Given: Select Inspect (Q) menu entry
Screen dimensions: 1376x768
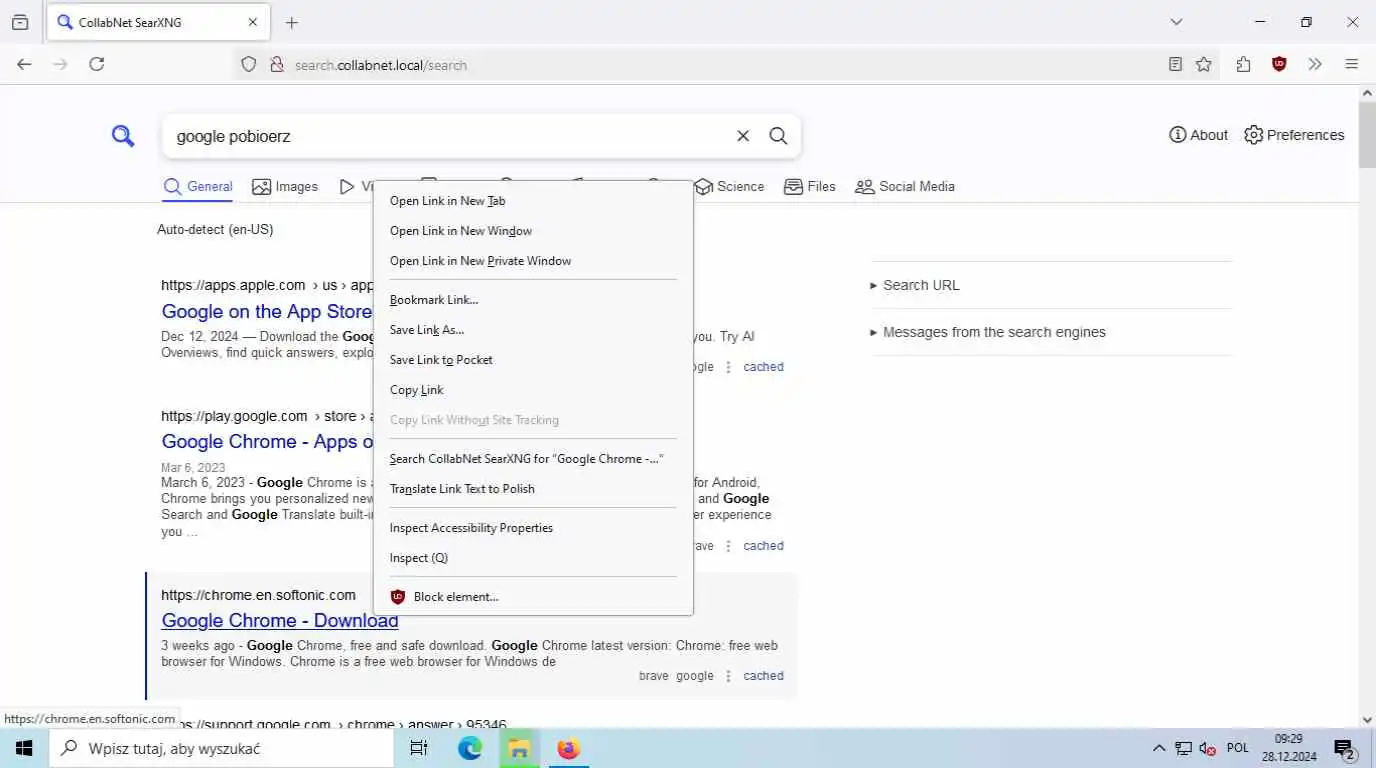Looking at the screenshot, I should (x=533, y=558).
